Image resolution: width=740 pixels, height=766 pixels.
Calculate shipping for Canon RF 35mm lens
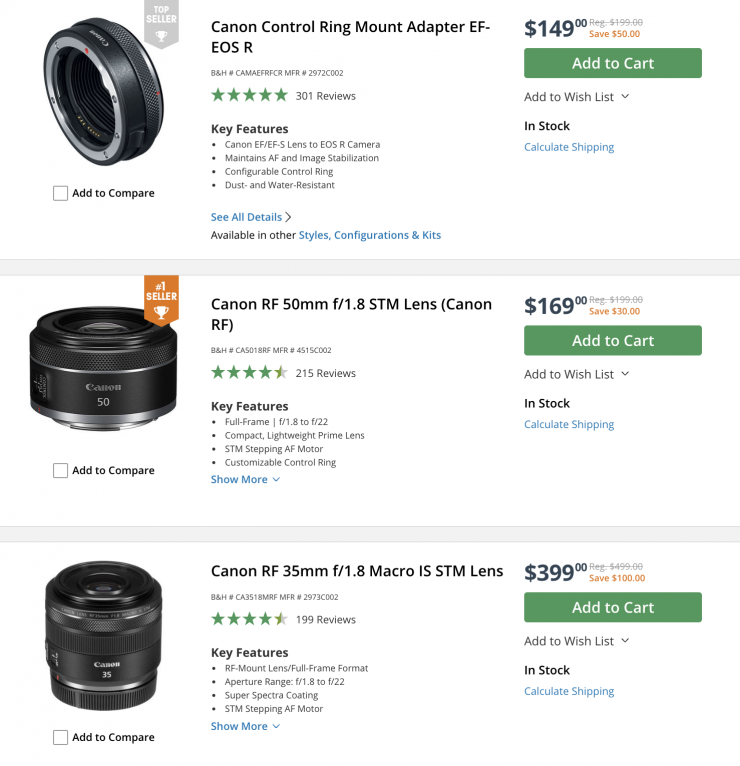coord(569,691)
